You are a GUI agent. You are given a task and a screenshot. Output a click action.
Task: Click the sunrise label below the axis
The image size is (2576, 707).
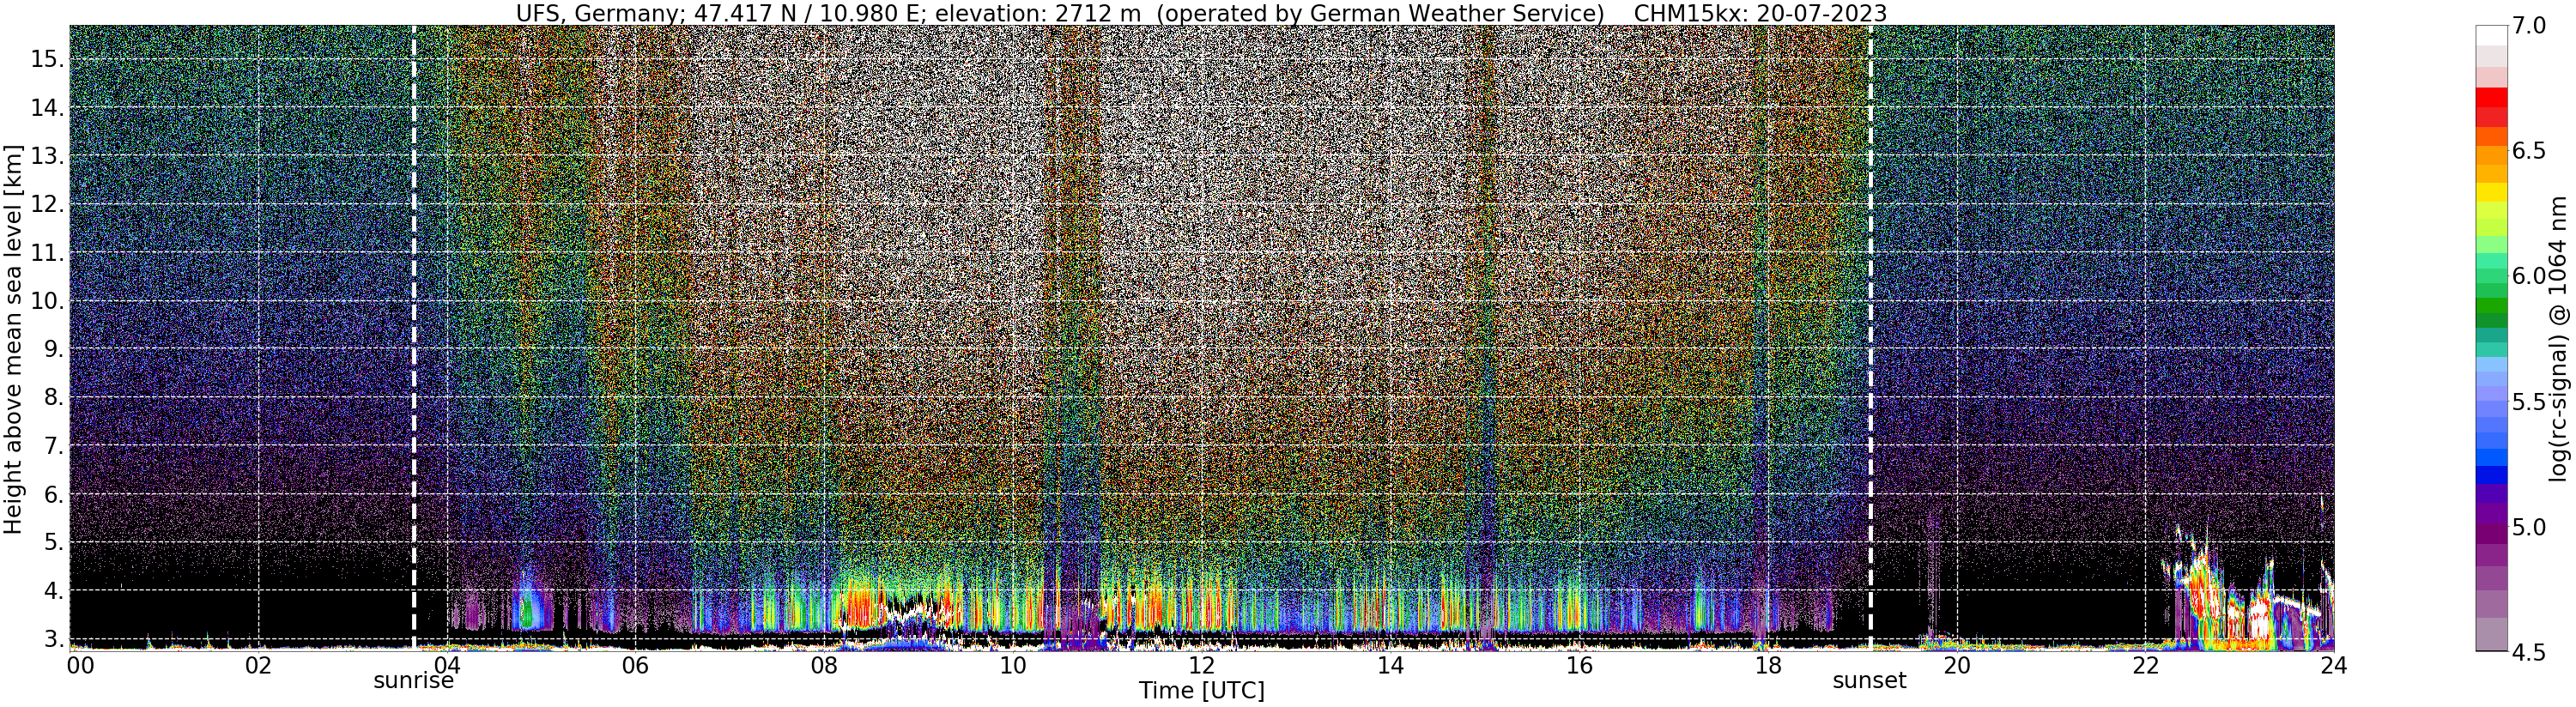[413, 681]
